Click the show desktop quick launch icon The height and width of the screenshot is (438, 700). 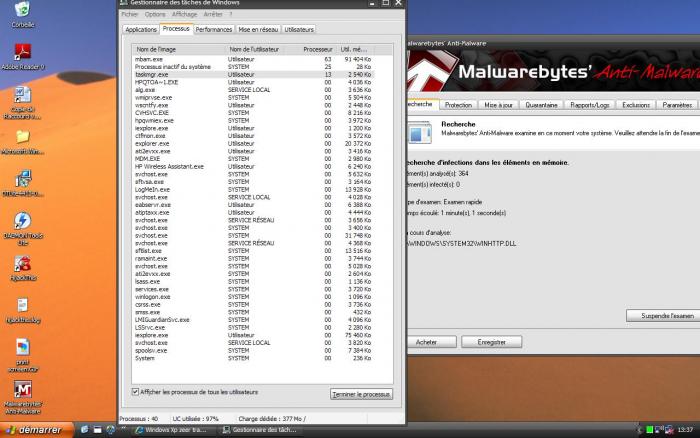click(x=97, y=430)
